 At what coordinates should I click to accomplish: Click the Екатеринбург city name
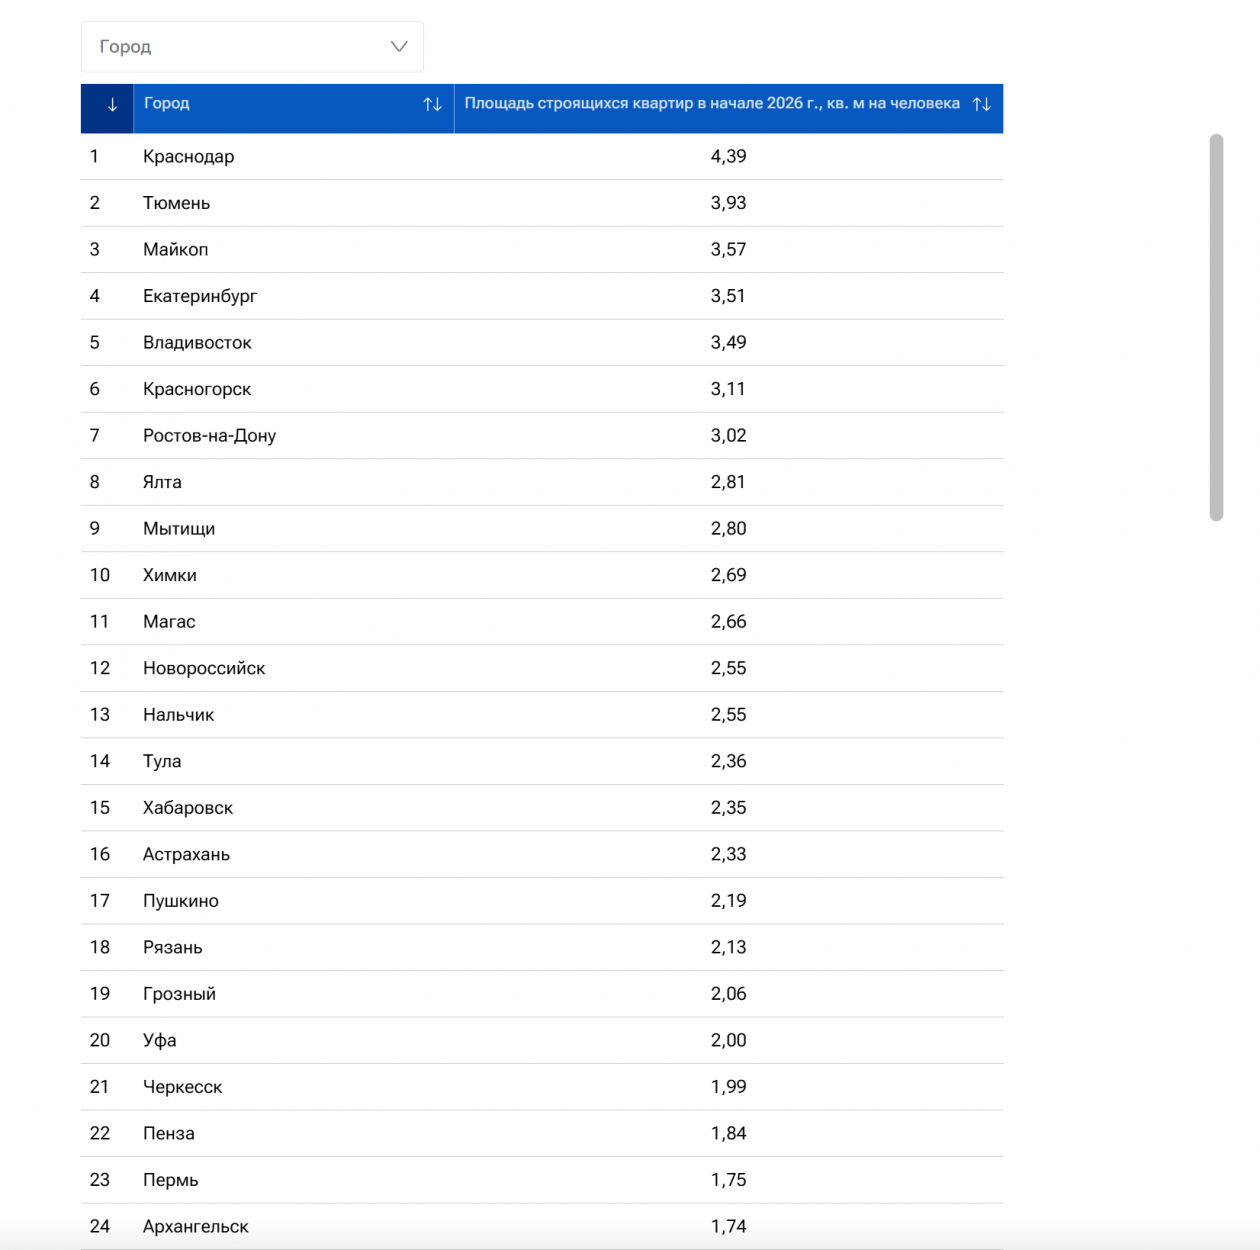coord(200,296)
